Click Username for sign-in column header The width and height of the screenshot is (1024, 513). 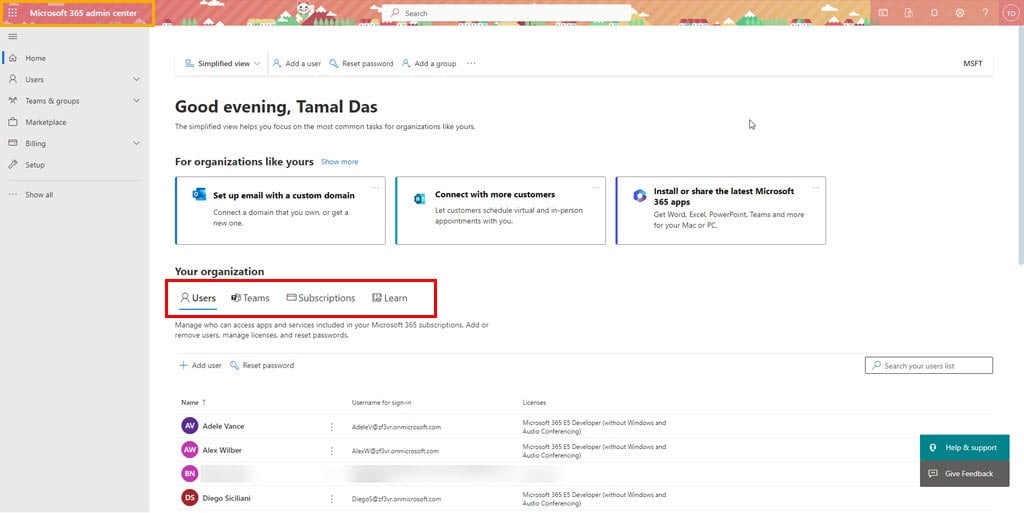[382, 403]
